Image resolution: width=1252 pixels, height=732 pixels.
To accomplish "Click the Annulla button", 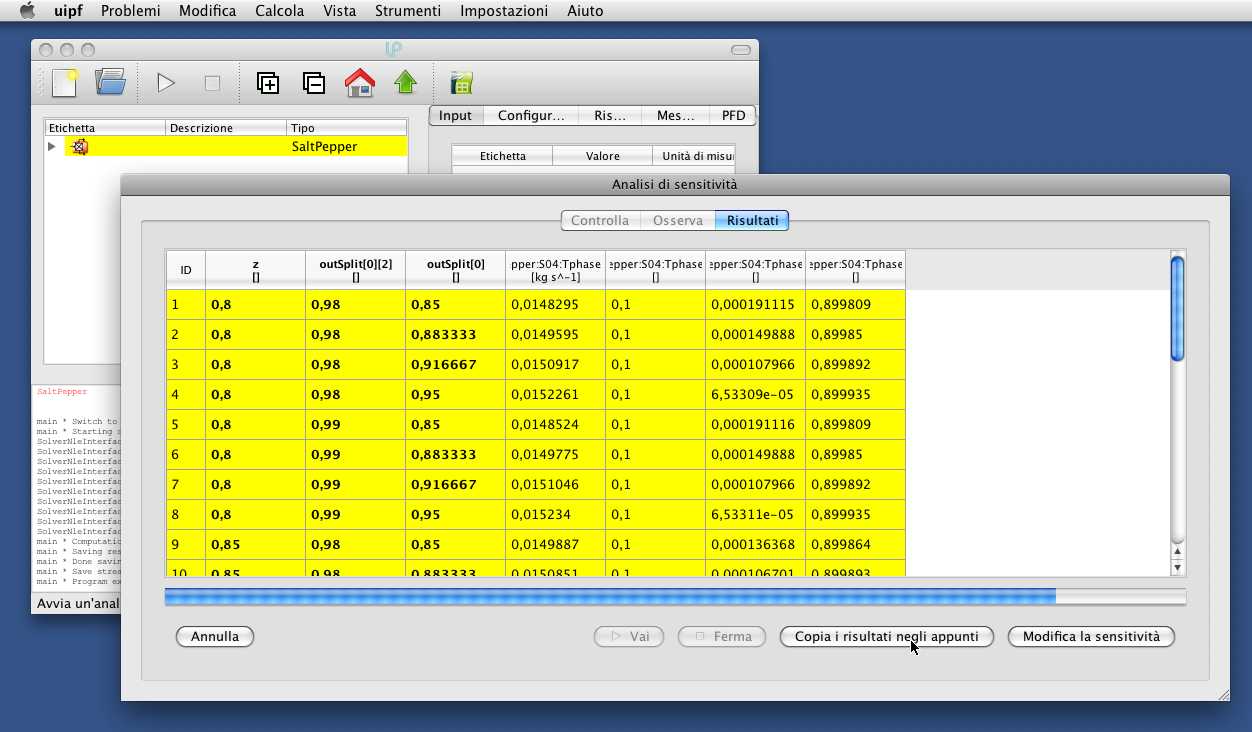I will [215, 636].
